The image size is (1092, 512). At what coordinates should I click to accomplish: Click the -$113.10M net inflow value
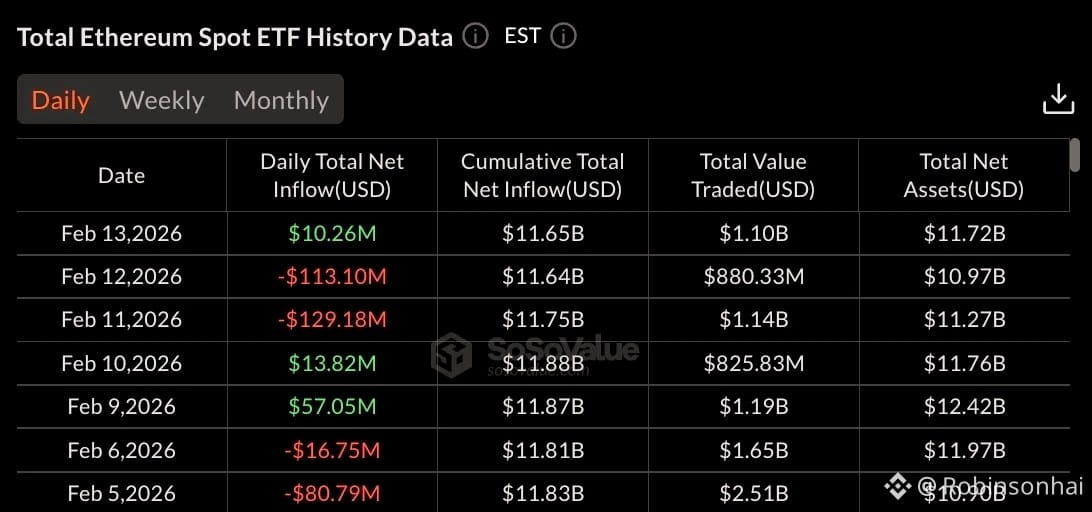(x=332, y=277)
